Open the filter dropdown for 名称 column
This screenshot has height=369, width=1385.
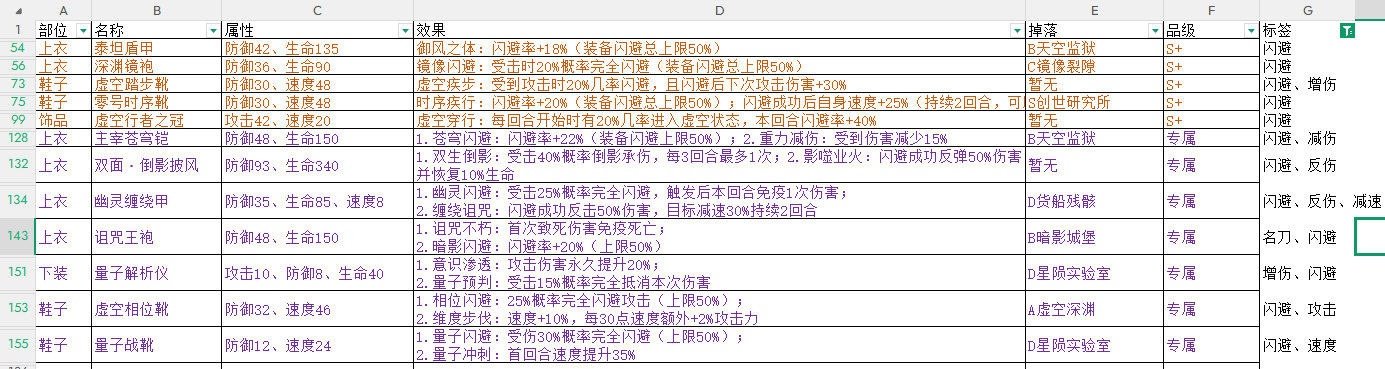pyautogui.click(x=213, y=31)
